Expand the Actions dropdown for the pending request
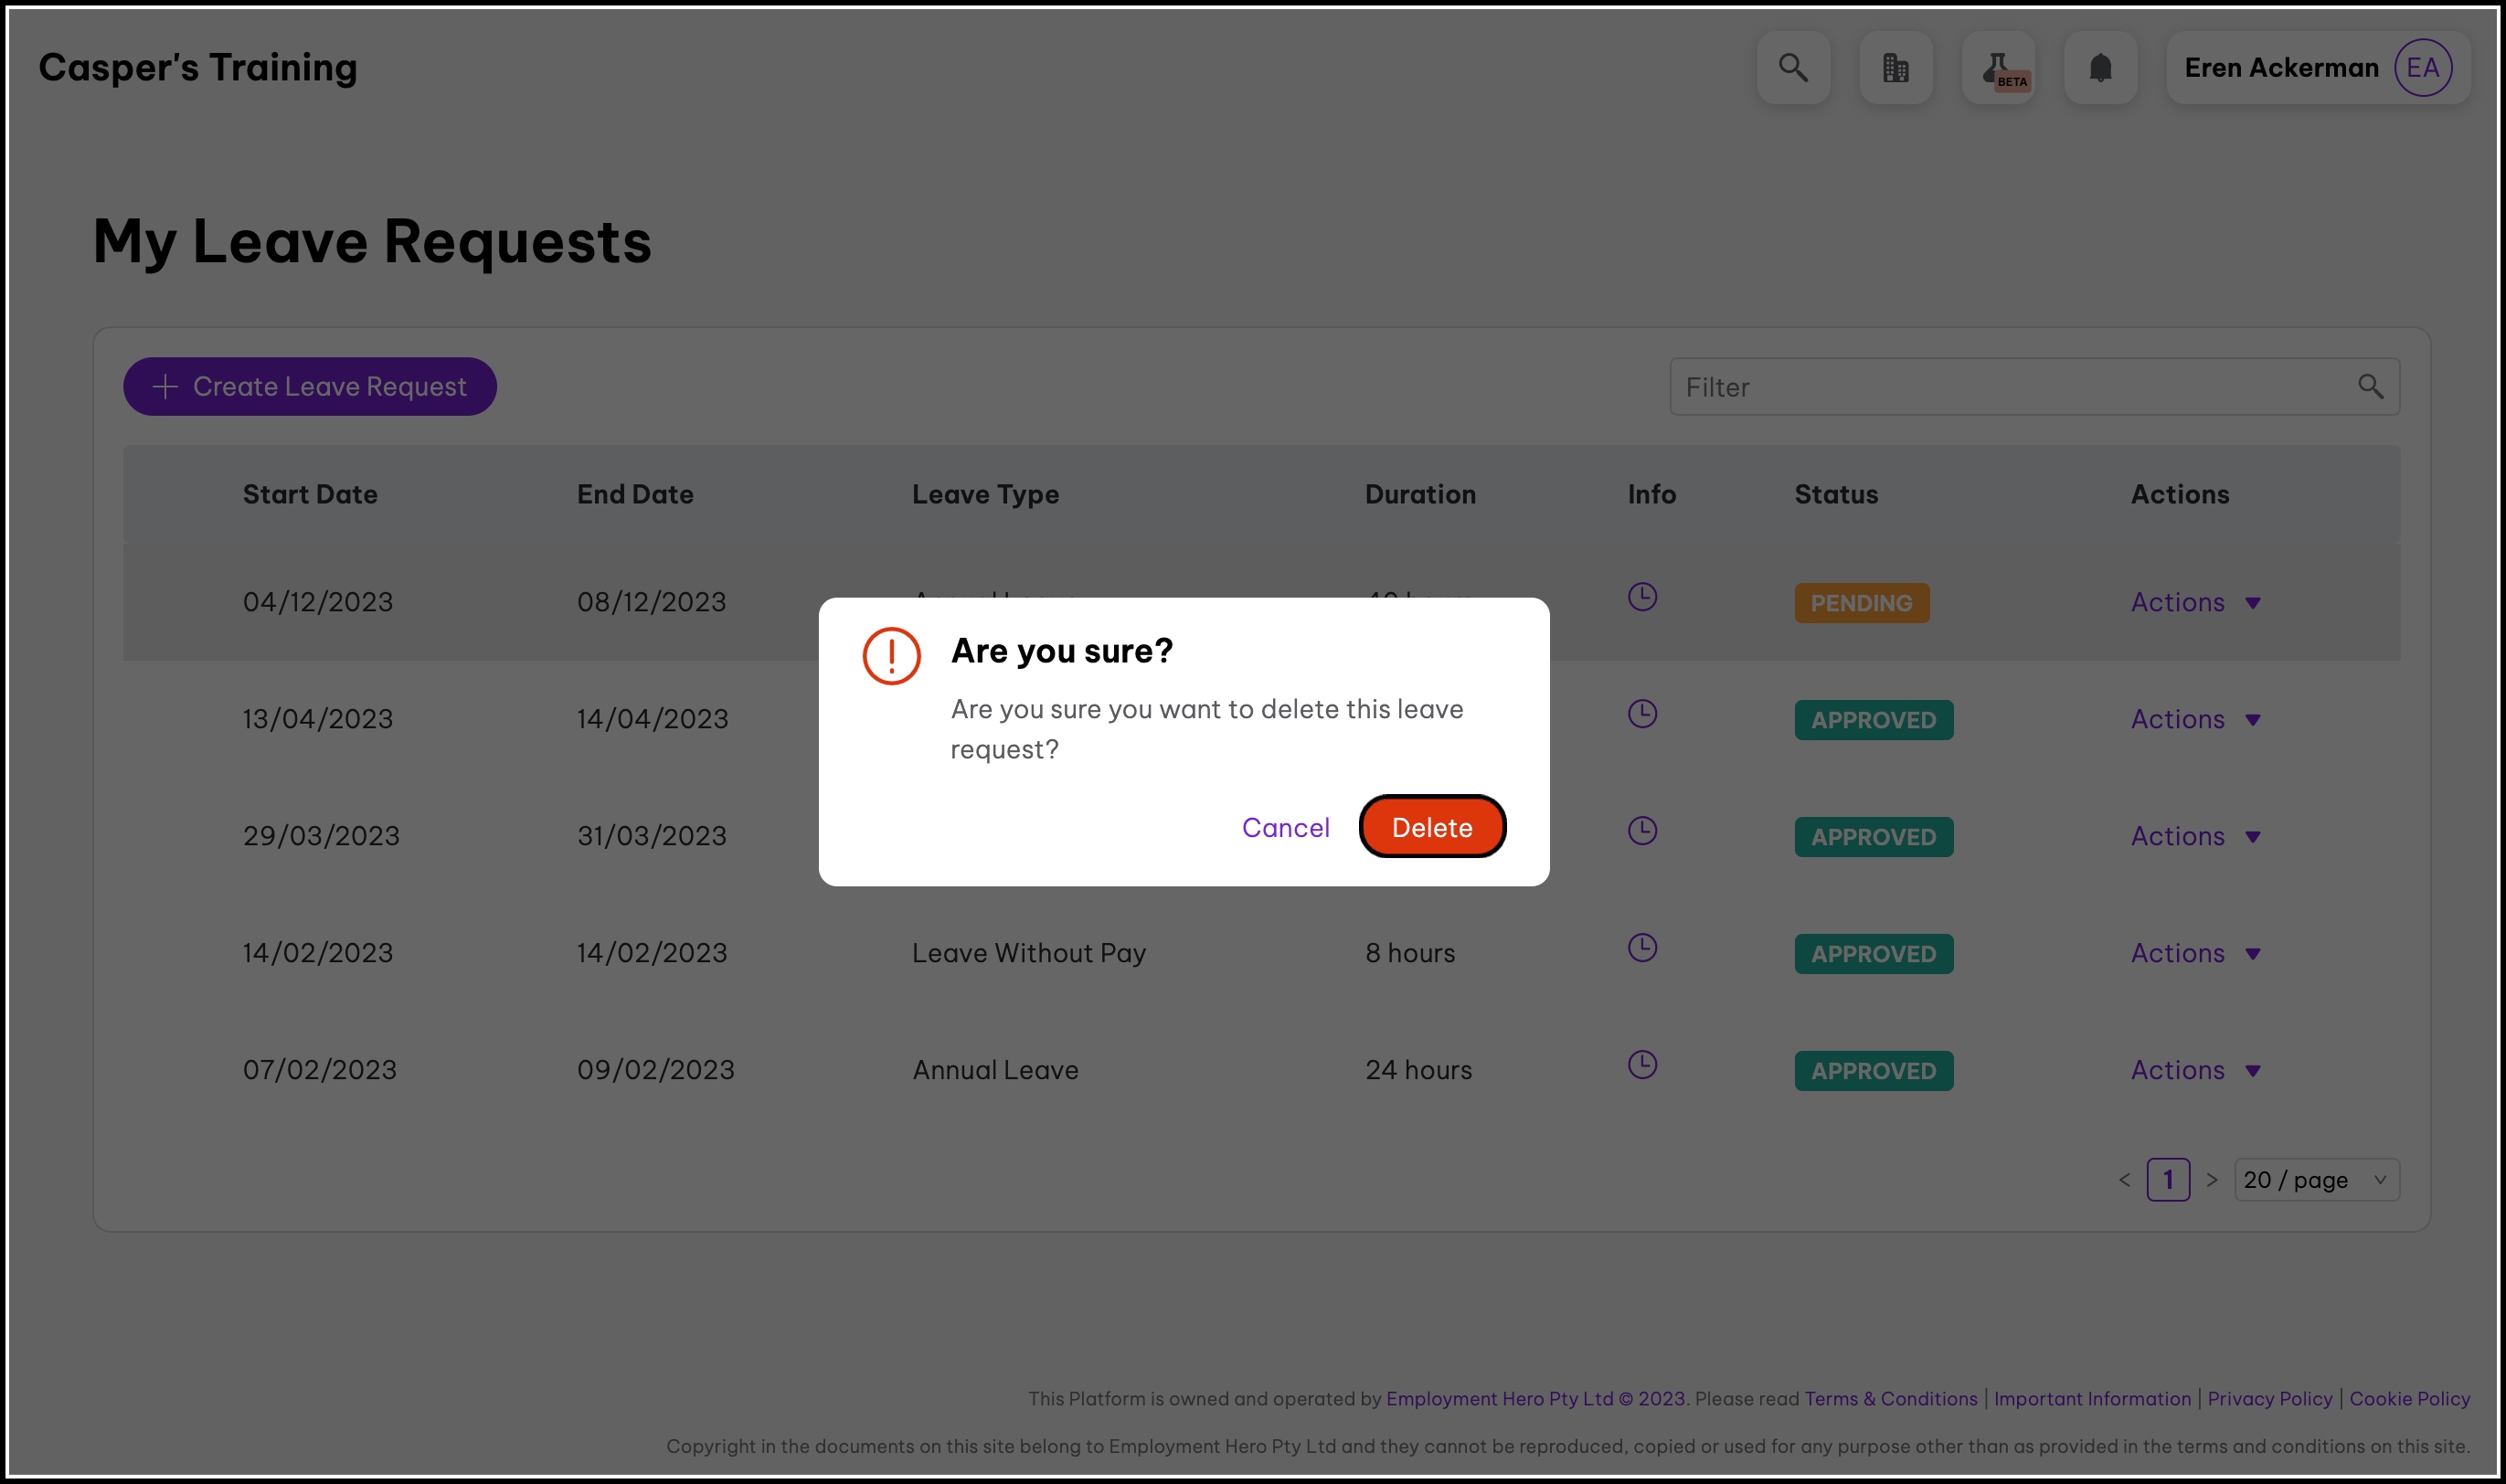This screenshot has width=2506, height=1484. coord(2195,603)
